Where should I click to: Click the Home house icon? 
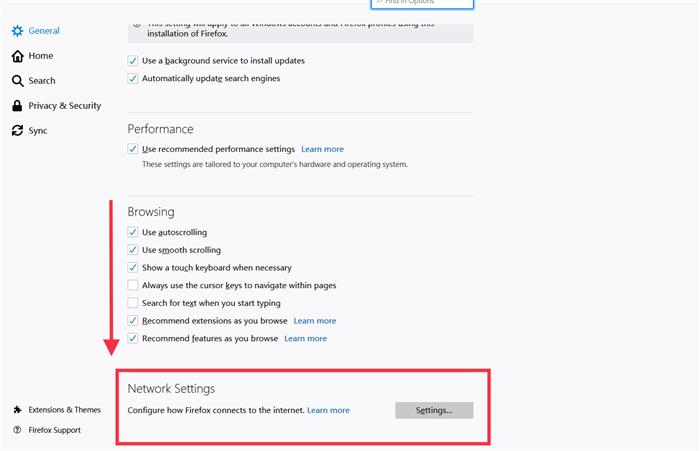coord(17,56)
